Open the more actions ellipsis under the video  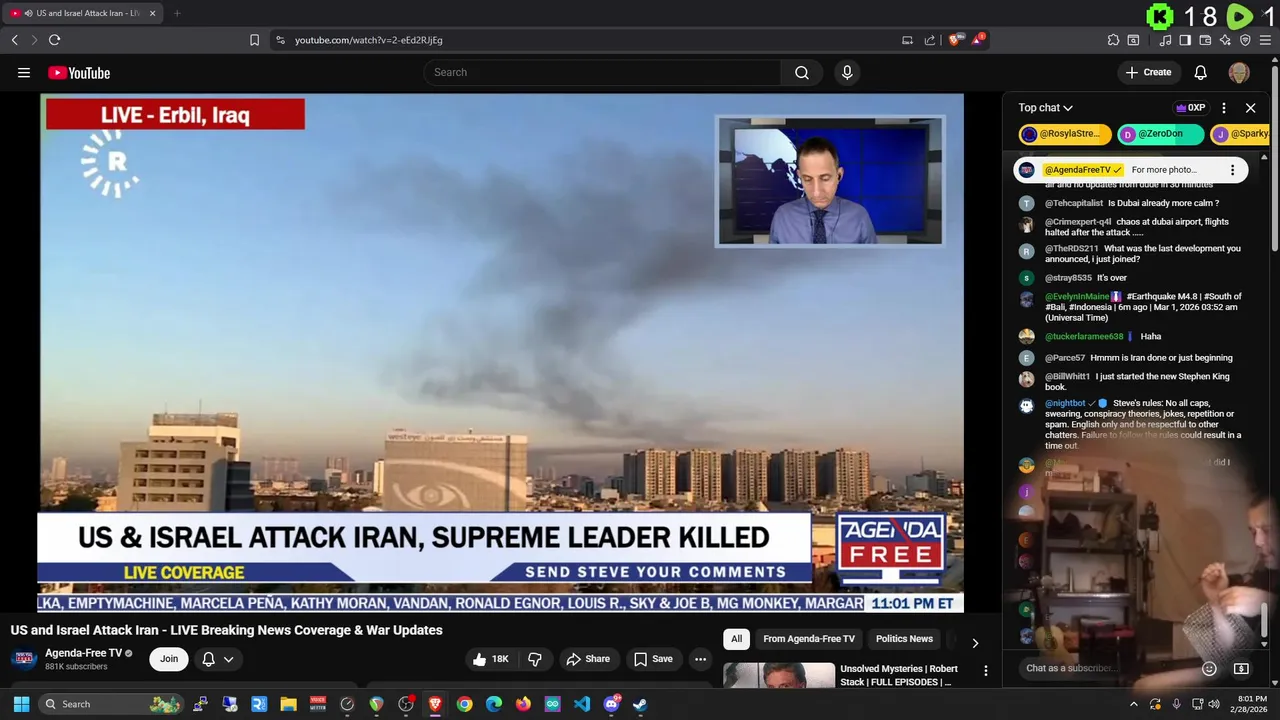[701, 659]
